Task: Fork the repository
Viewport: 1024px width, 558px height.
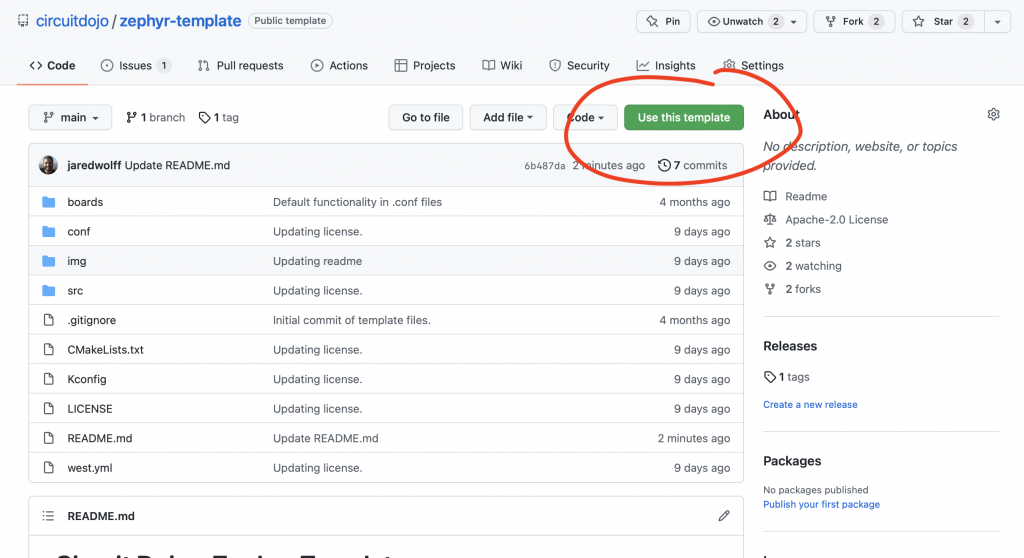Action: [x=854, y=22]
